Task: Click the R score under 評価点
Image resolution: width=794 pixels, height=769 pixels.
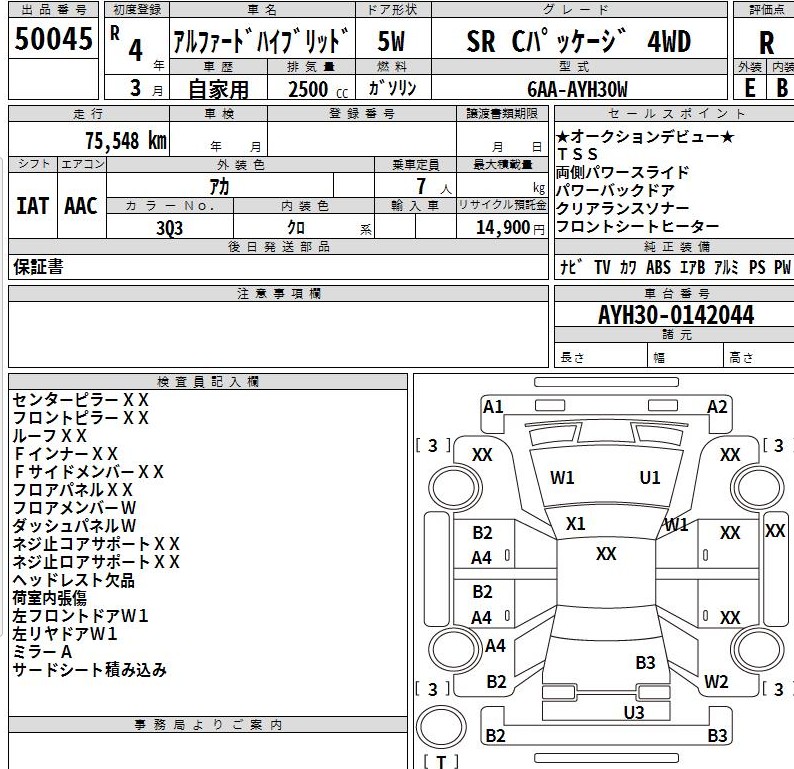Action: click(766, 43)
